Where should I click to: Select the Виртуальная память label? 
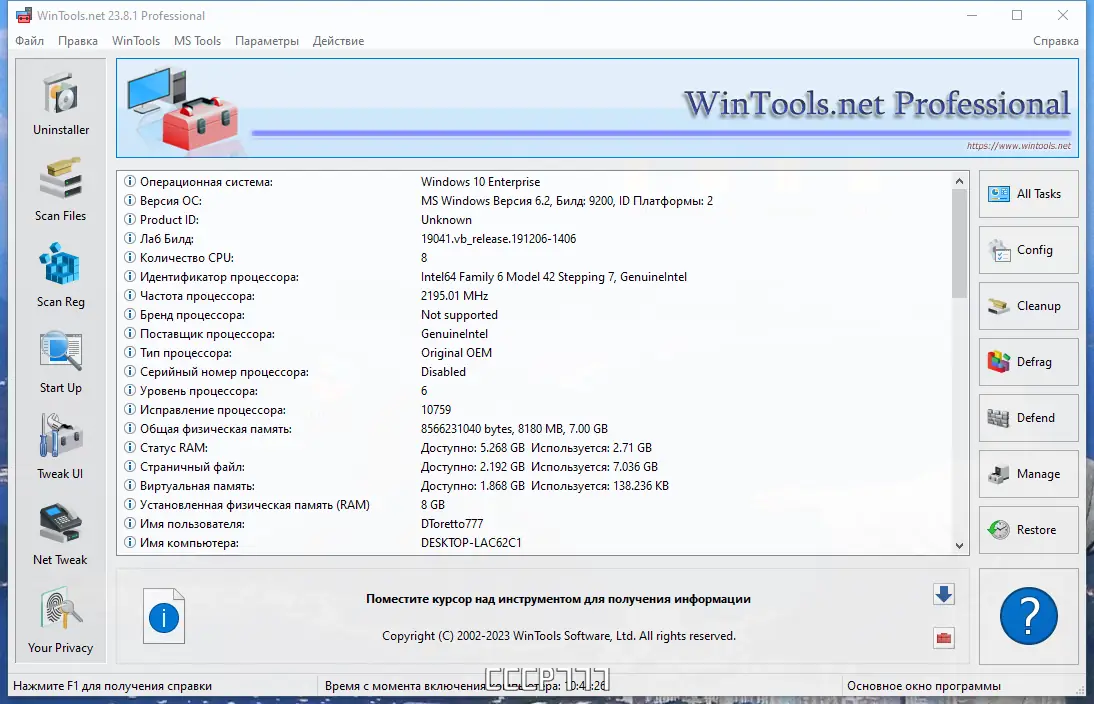pyautogui.click(x=197, y=486)
